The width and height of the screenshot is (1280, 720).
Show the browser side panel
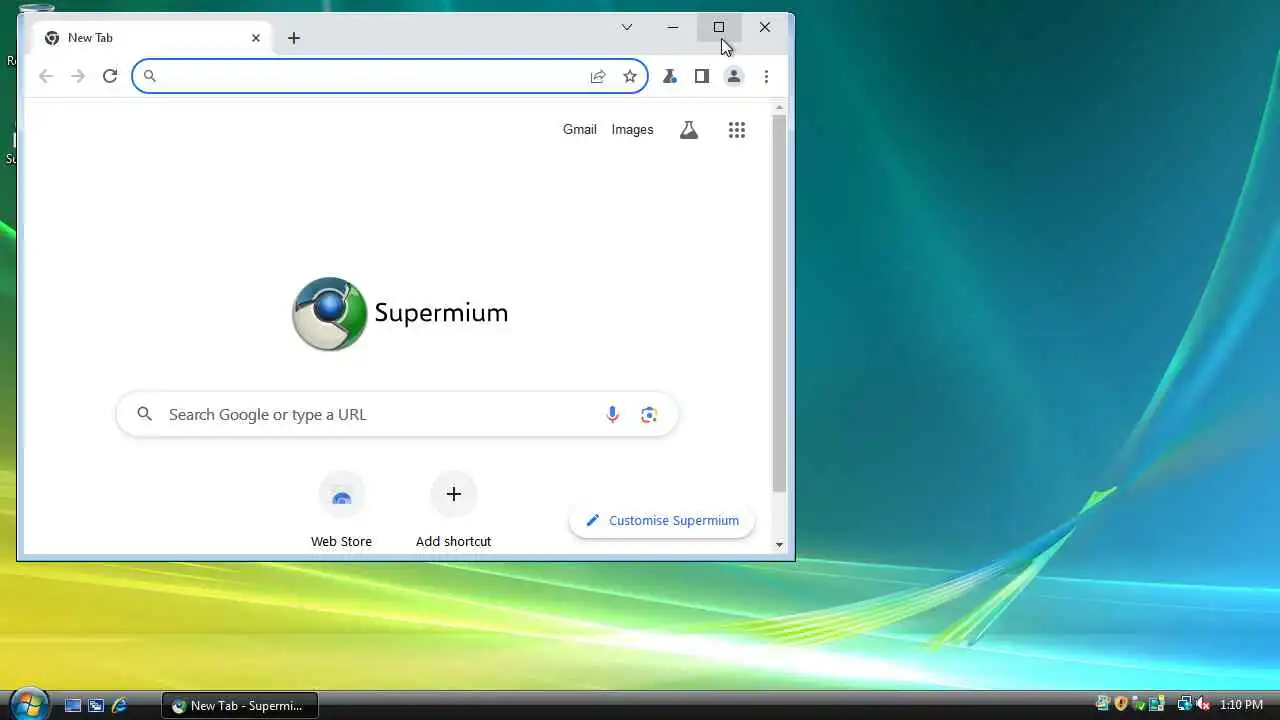point(702,76)
